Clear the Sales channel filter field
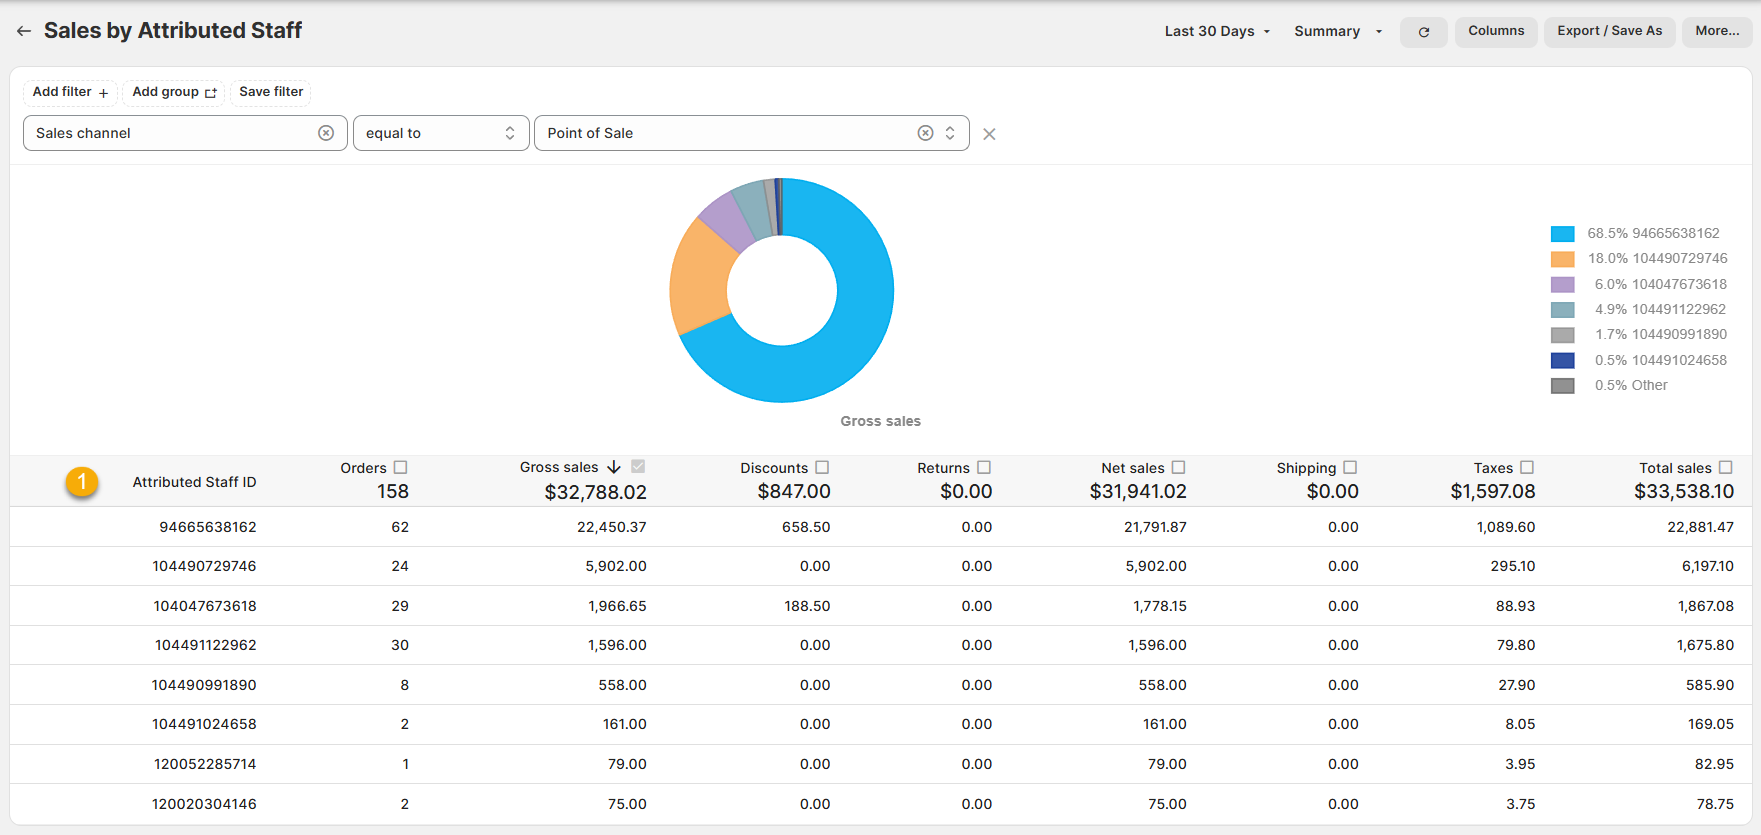 point(326,133)
